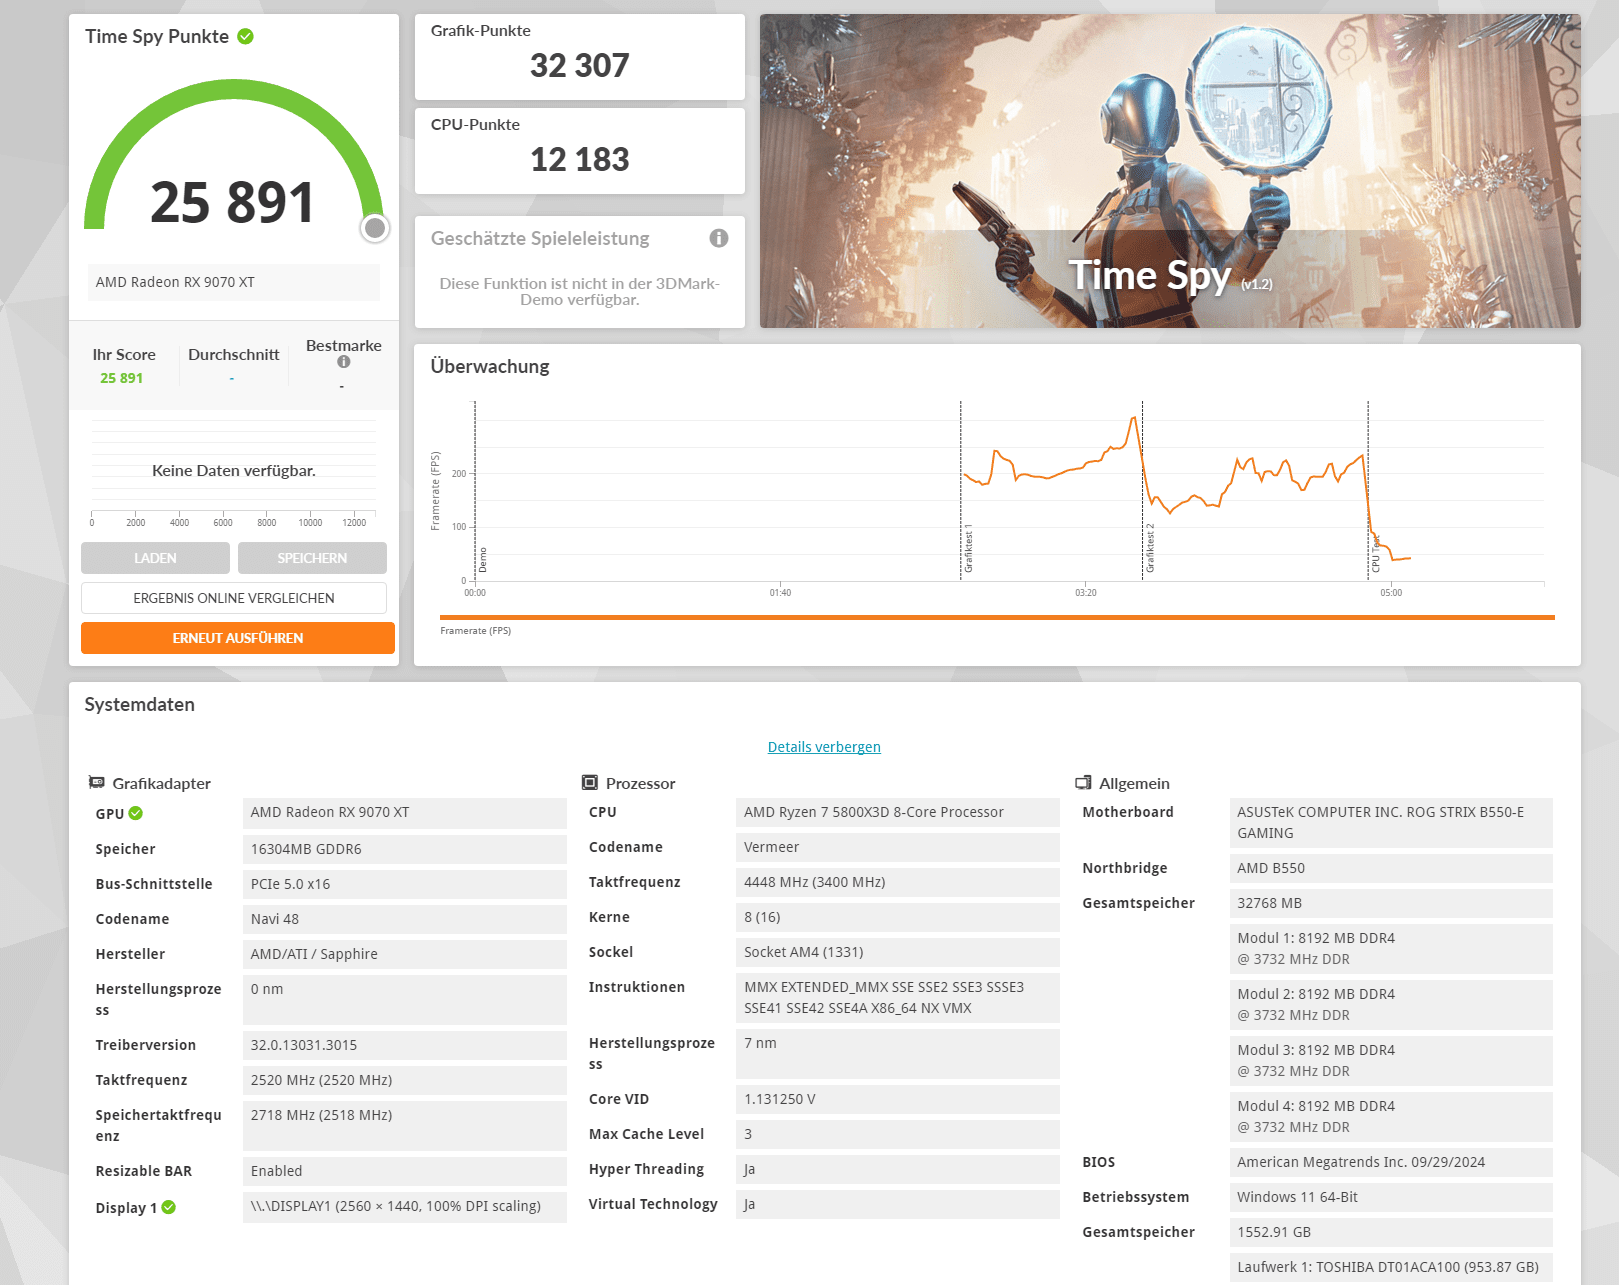
Task: Click the Display 1 resolution value
Action: click(x=405, y=1206)
